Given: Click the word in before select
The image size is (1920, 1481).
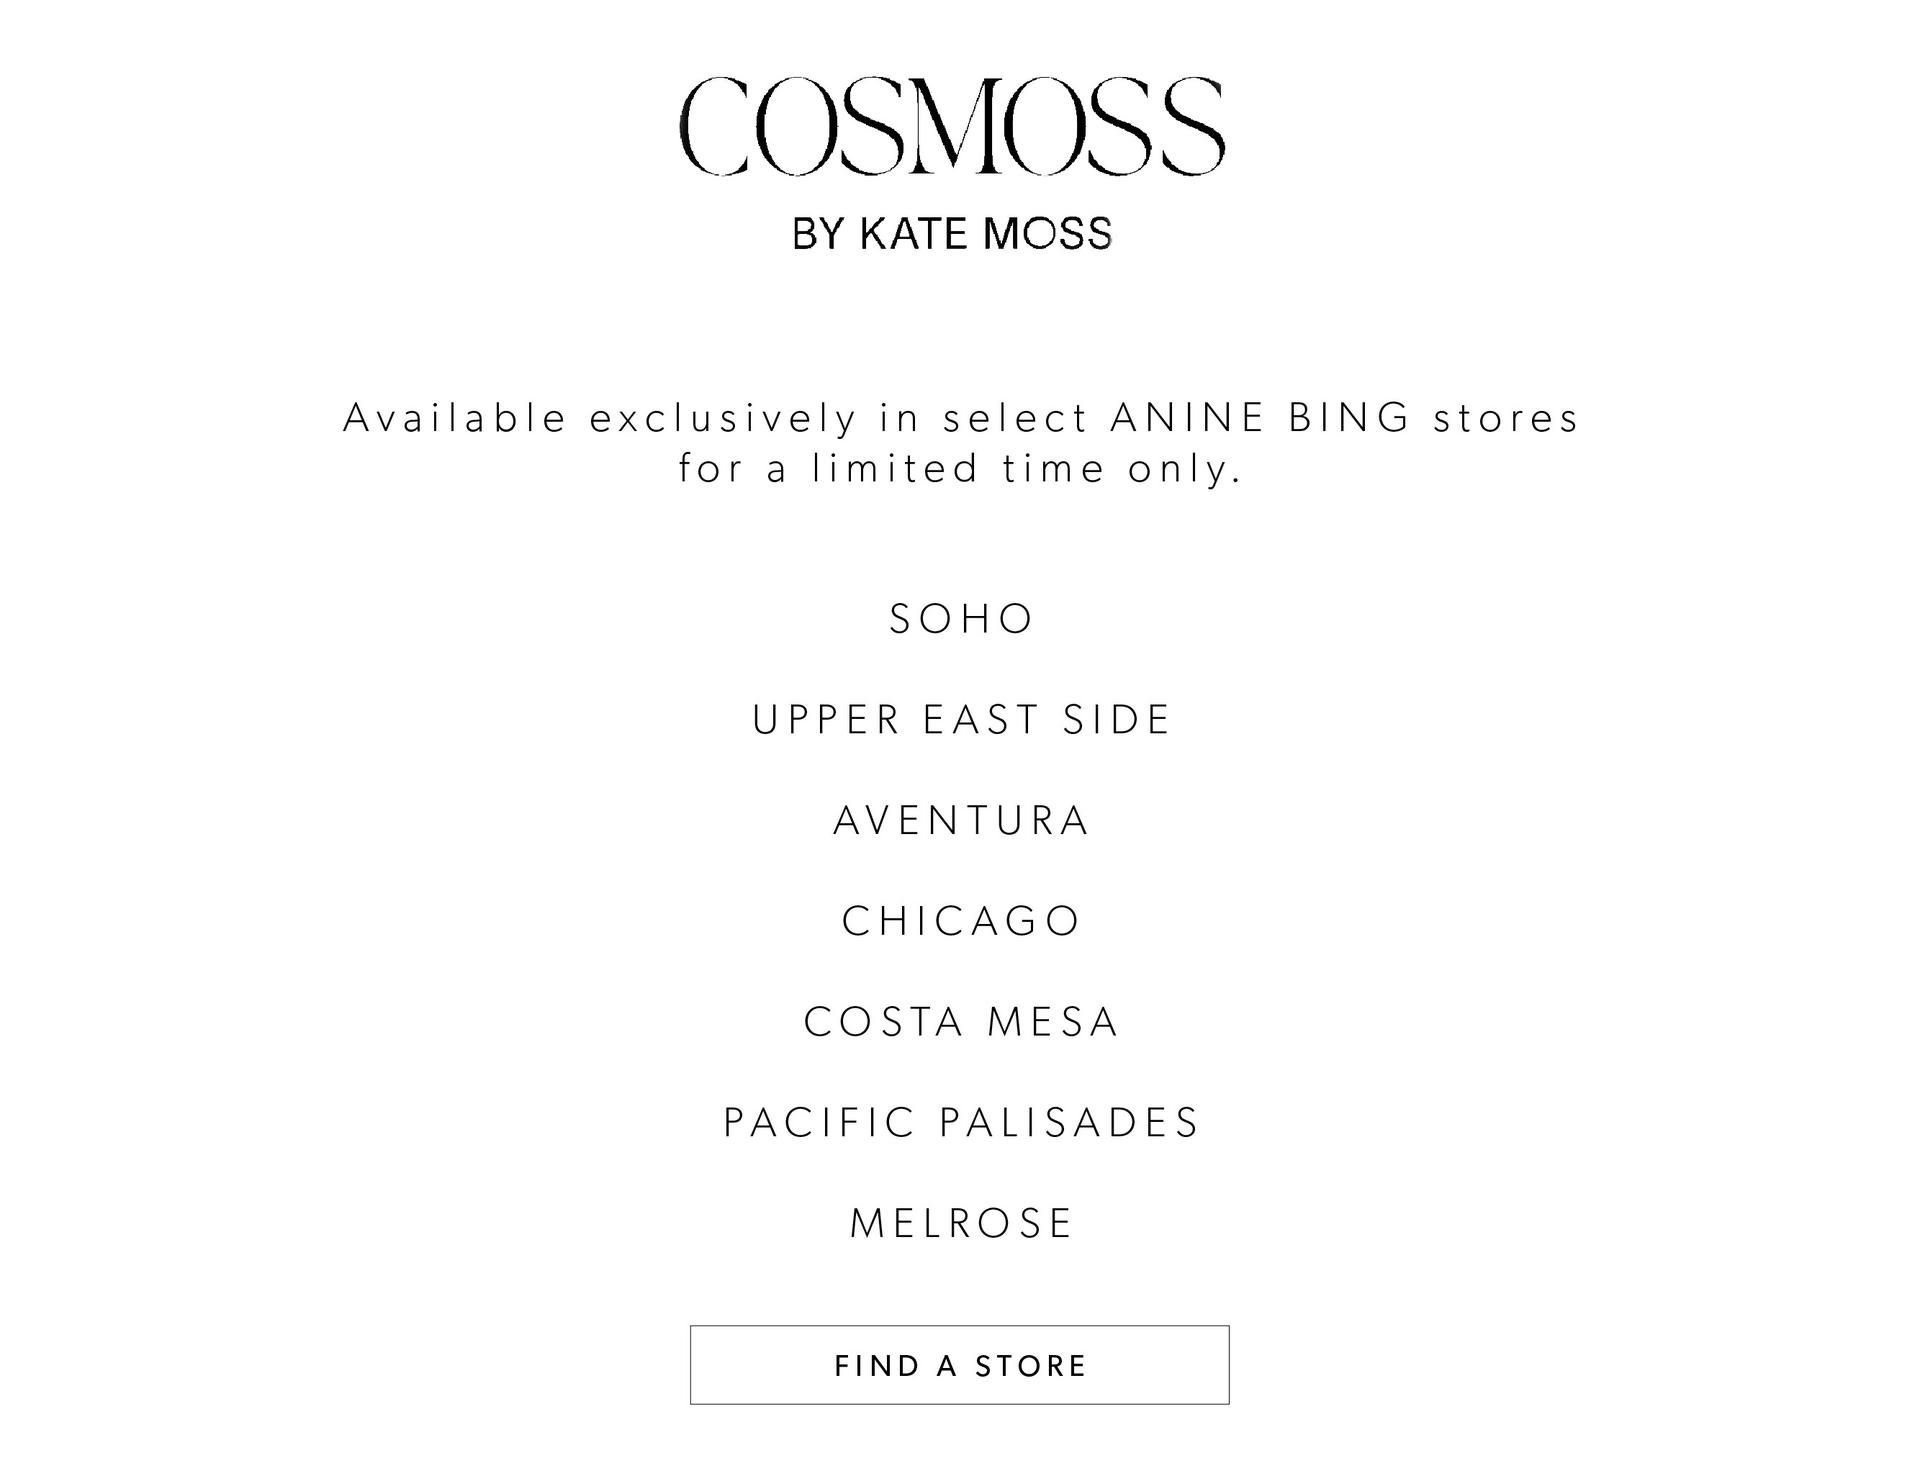Looking at the screenshot, I should coord(900,417).
